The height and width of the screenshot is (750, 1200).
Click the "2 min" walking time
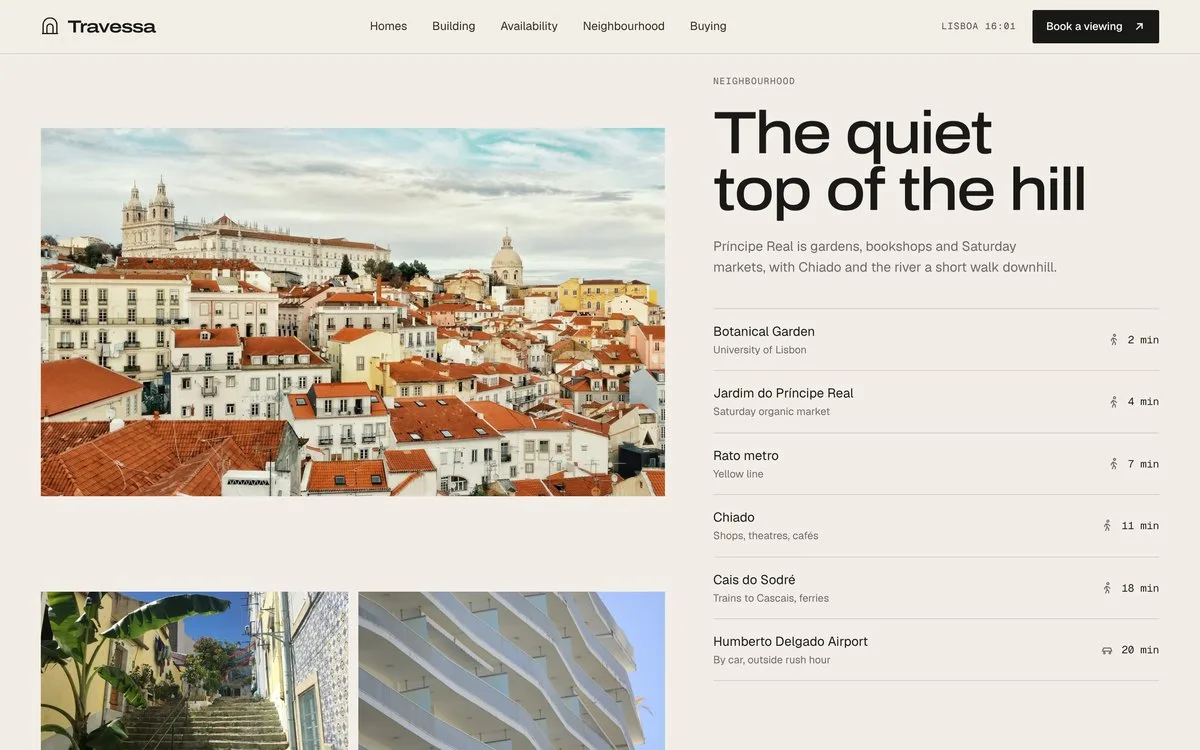pyautogui.click(x=1143, y=340)
